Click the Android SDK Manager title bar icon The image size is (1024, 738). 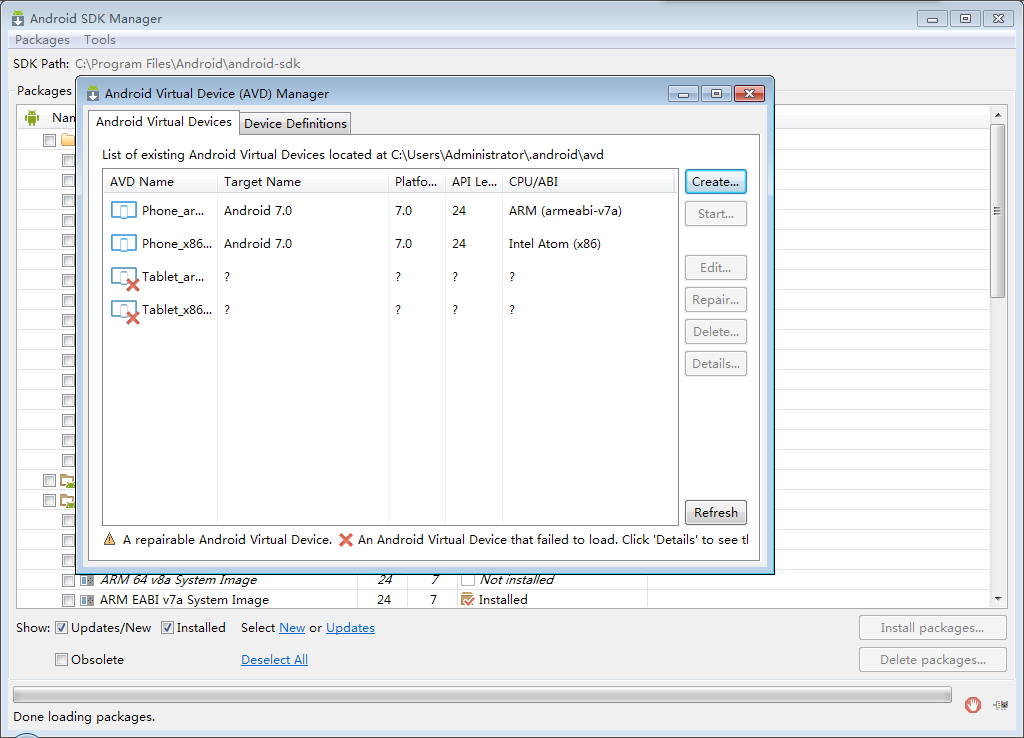point(18,18)
